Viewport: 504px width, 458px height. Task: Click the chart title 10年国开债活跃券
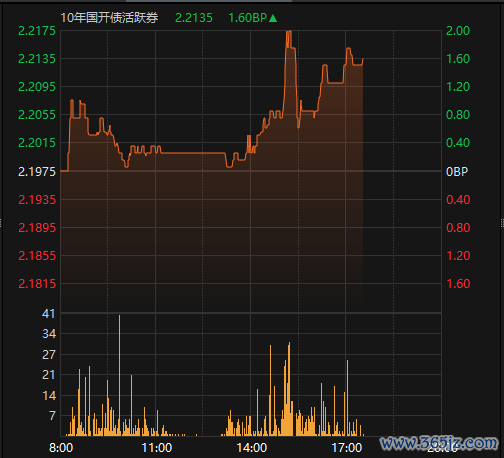point(109,18)
